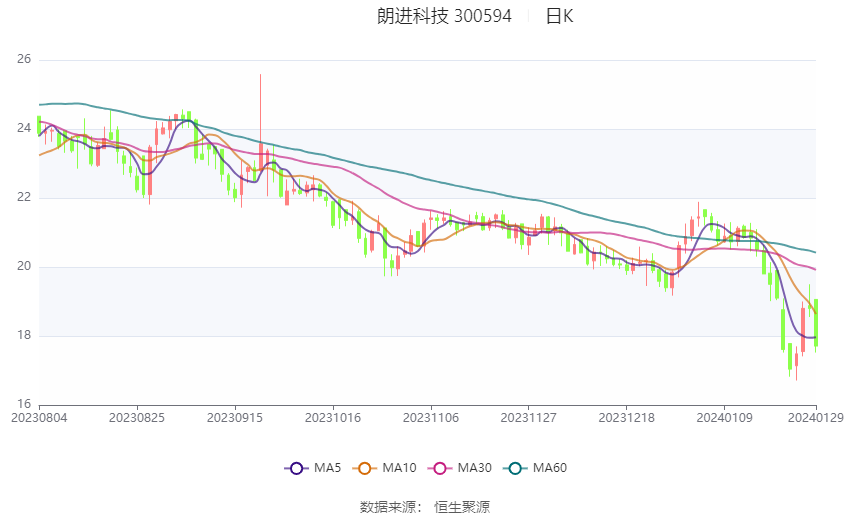The height and width of the screenshot is (517, 850).
Task: Toggle the MA10 legend series
Action: [384, 468]
